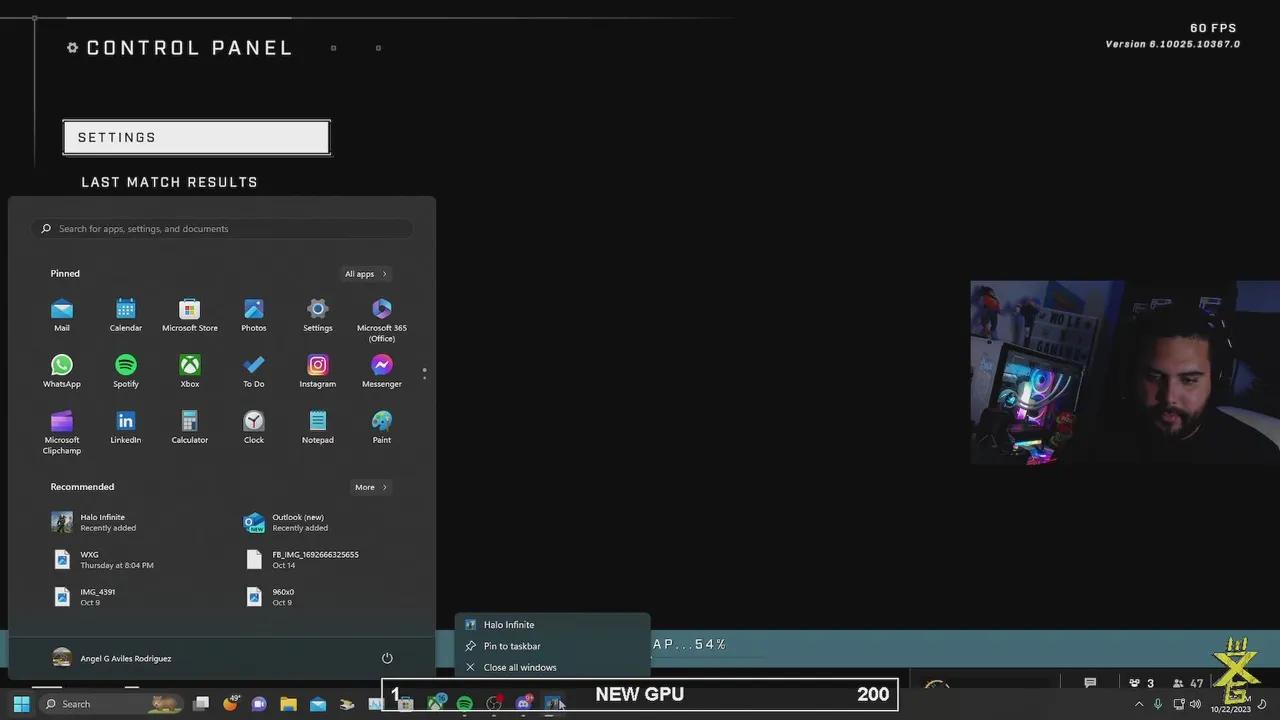Click the webcam overlay thumbnail
1280x720 pixels.
(x=1125, y=372)
